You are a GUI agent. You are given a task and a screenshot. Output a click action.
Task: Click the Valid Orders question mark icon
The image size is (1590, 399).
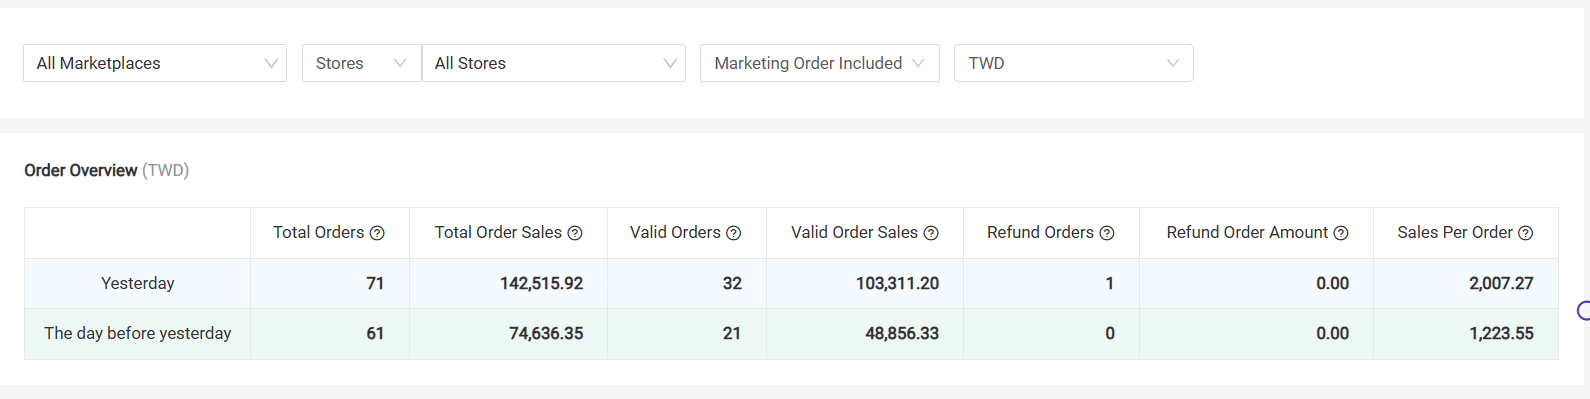tap(734, 233)
